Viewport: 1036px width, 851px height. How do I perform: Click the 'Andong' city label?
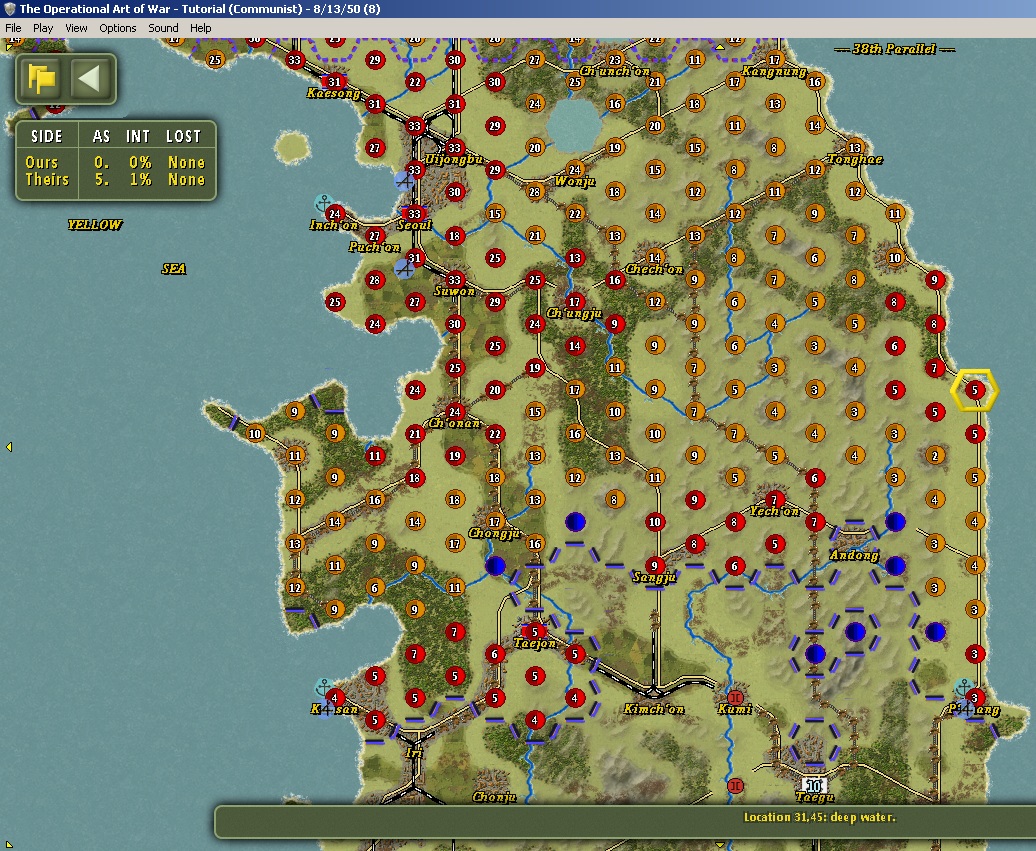point(854,555)
